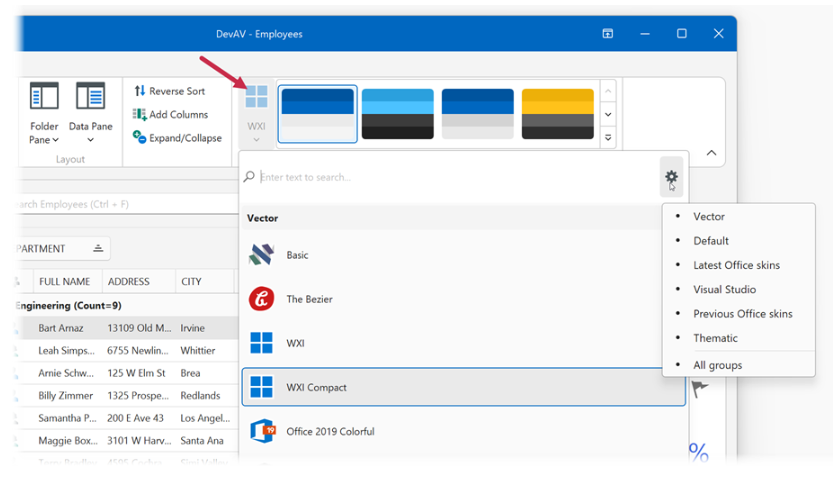835x486 pixels.
Task: Choose All groups in the menu
Action: coord(739,365)
